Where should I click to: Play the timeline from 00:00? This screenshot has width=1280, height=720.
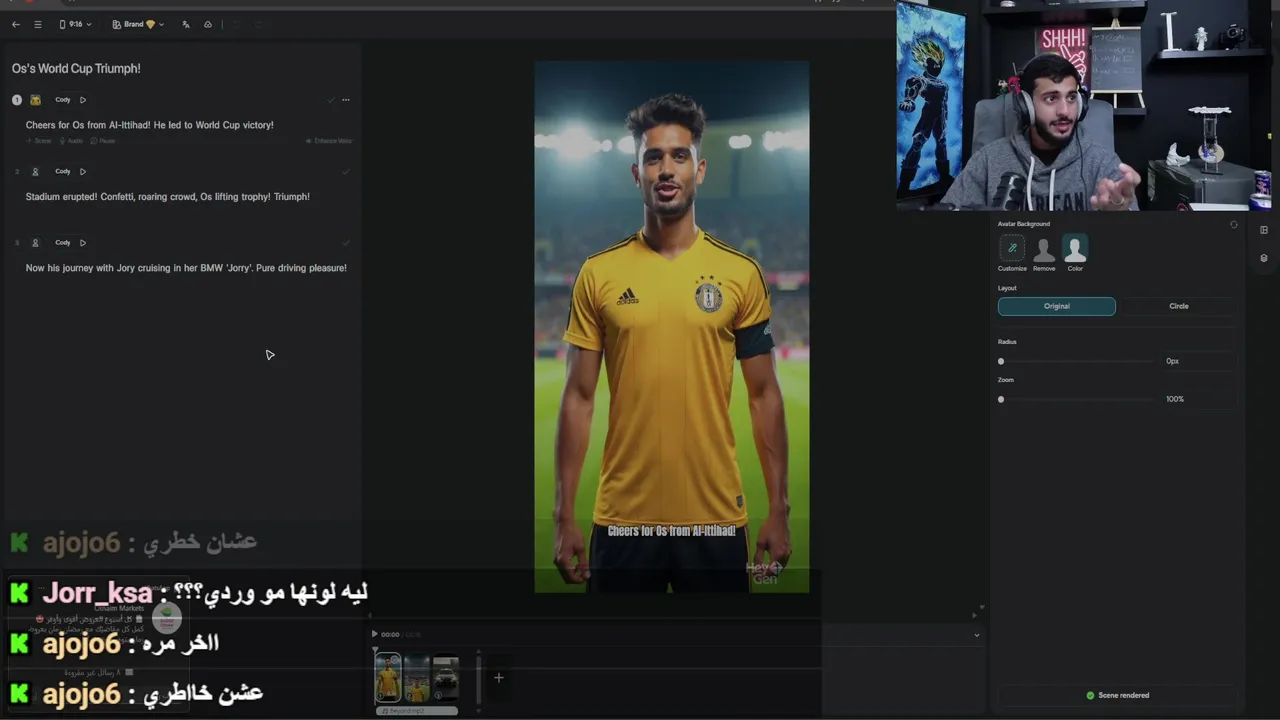(375, 634)
